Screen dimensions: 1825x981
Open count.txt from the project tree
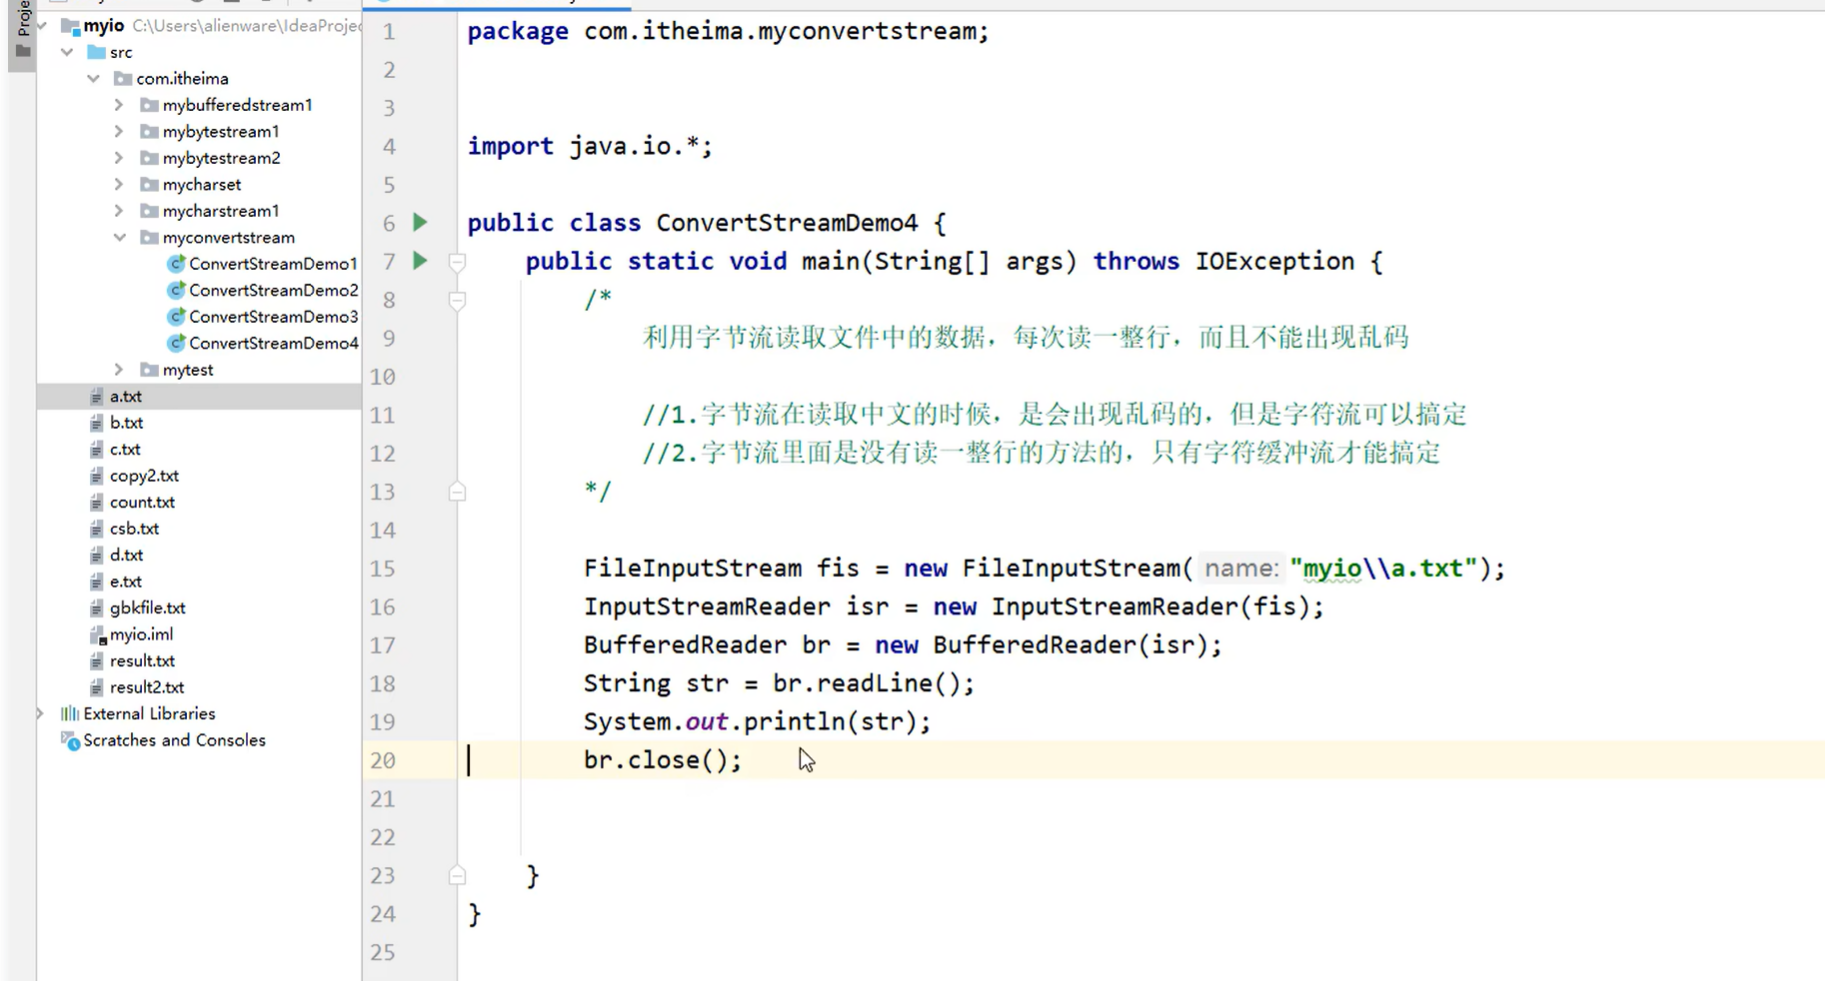[143, 501]
